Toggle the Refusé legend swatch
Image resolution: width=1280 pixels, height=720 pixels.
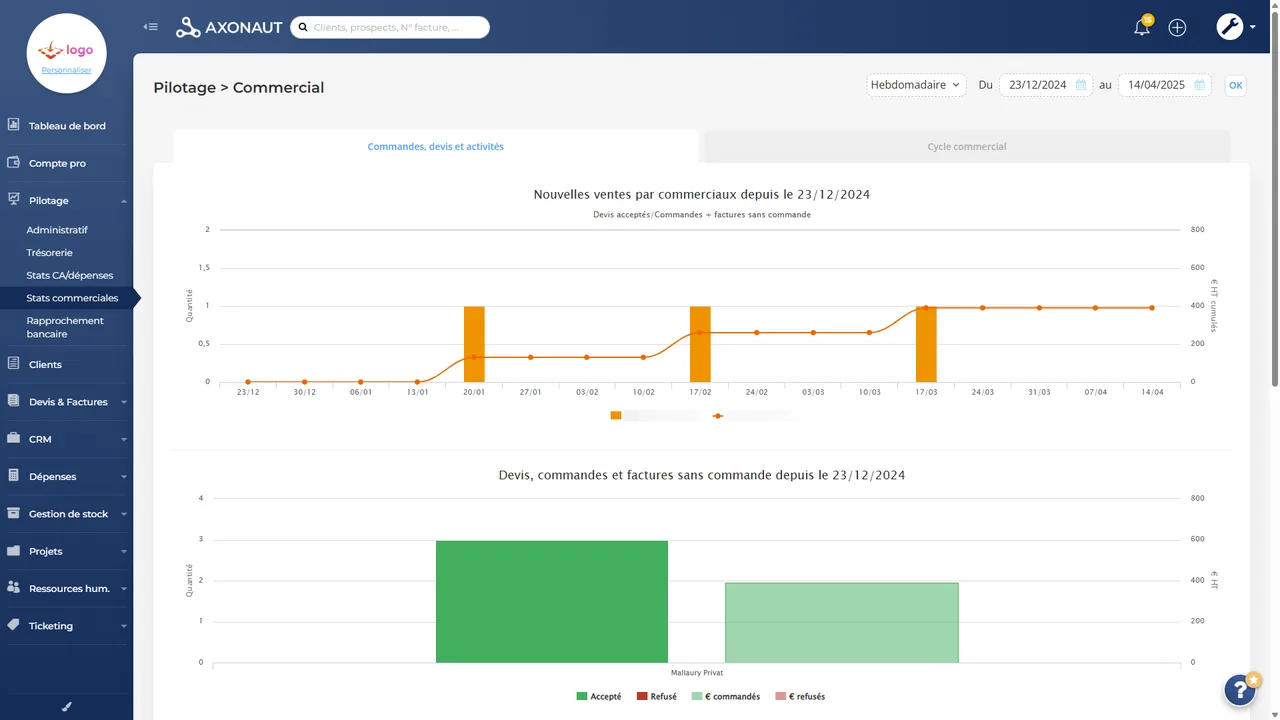tap(642, 696)
